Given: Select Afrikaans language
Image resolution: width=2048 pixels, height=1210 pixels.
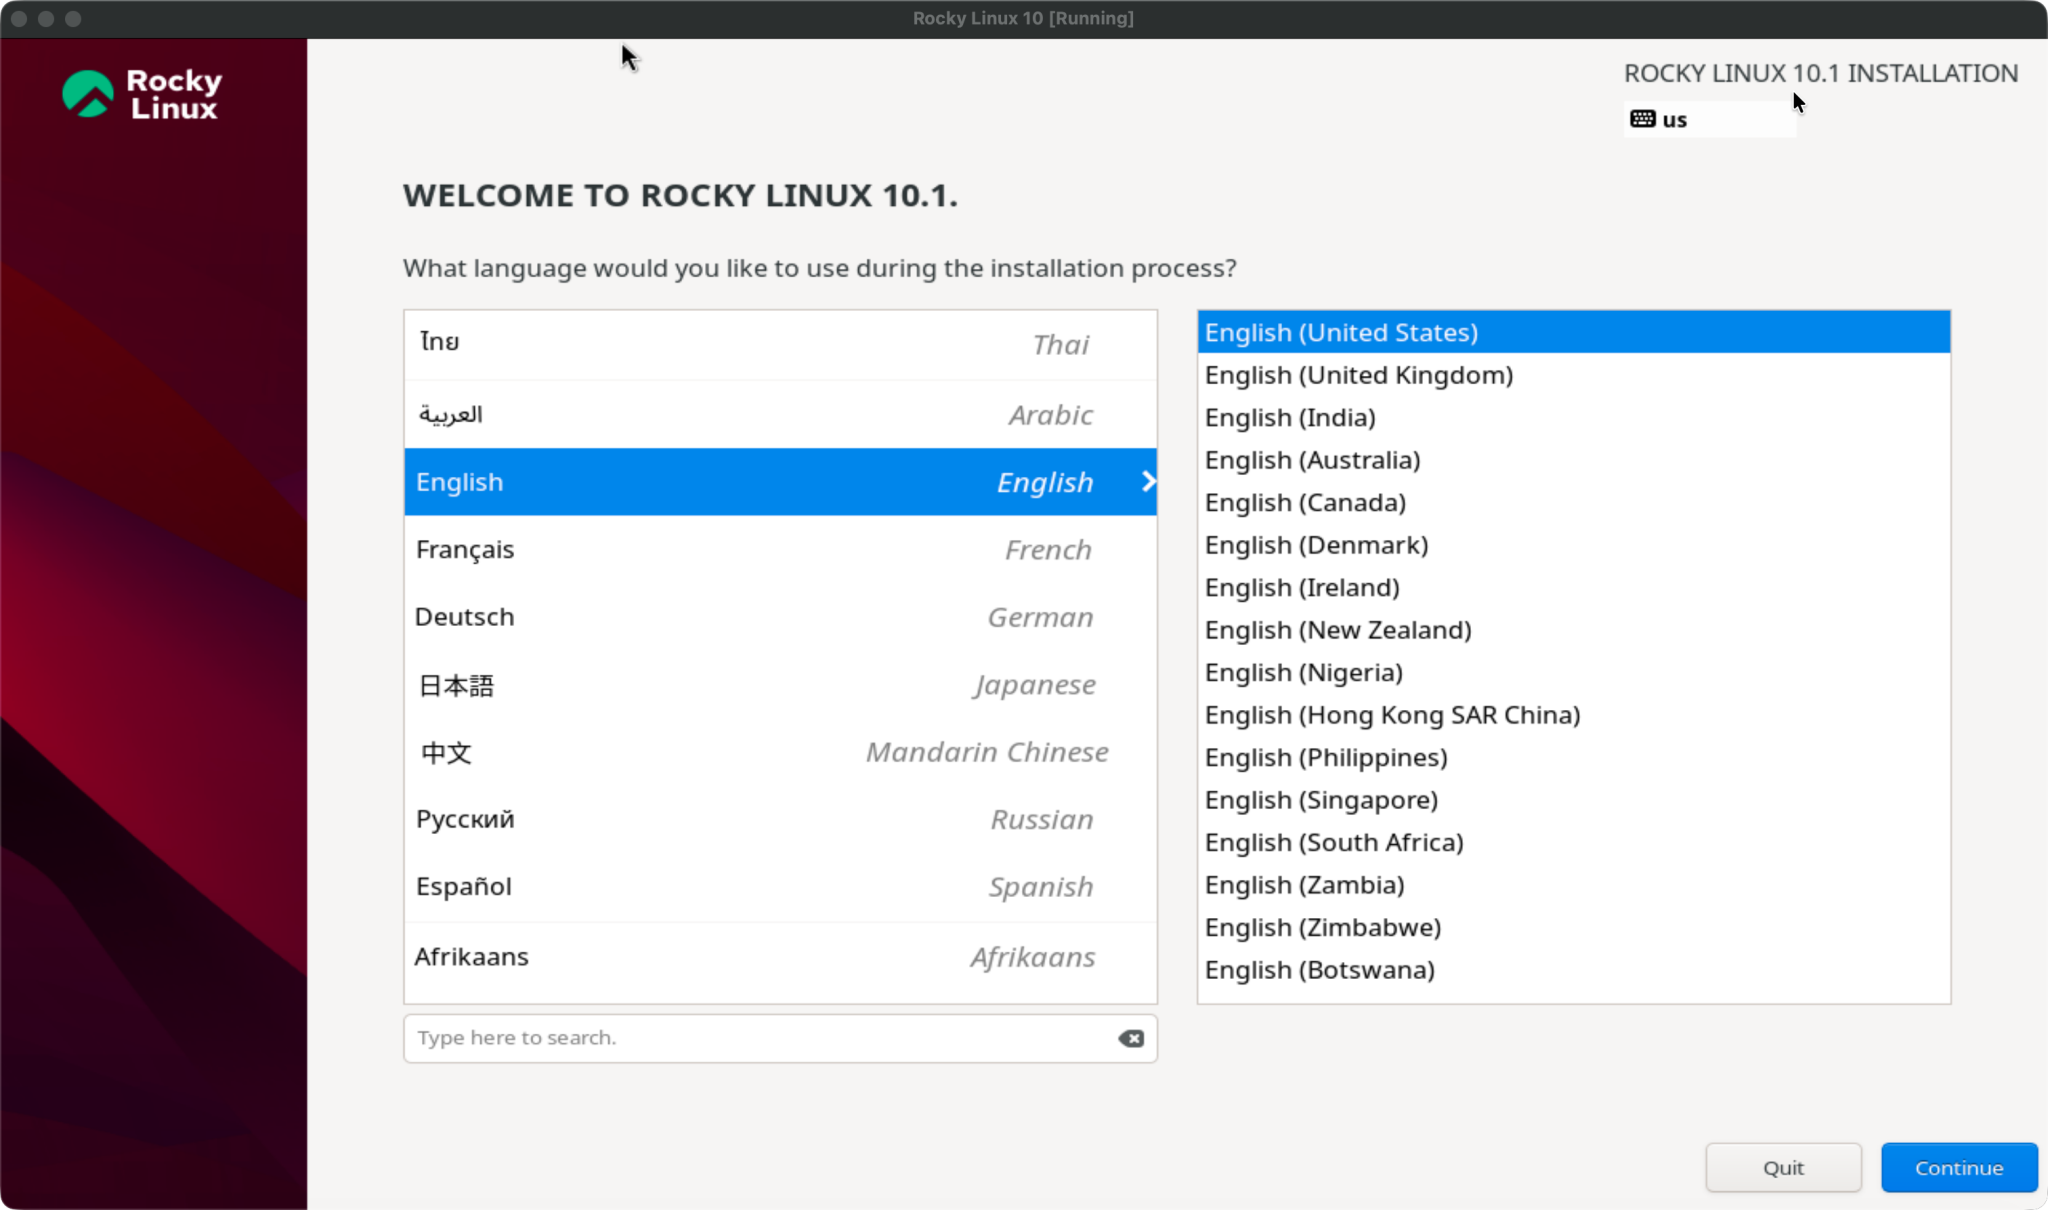Looking at the screenshot, I should (x=780, y=957).
